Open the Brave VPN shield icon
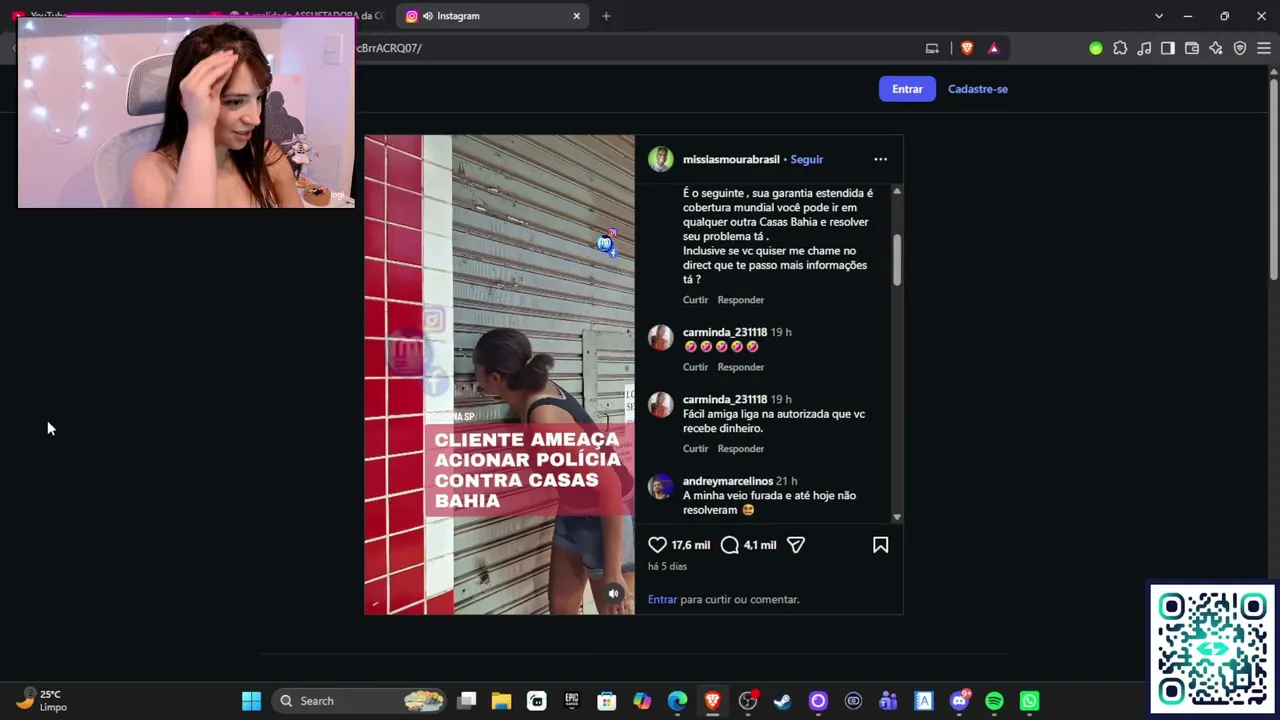 click(1240, 48)
